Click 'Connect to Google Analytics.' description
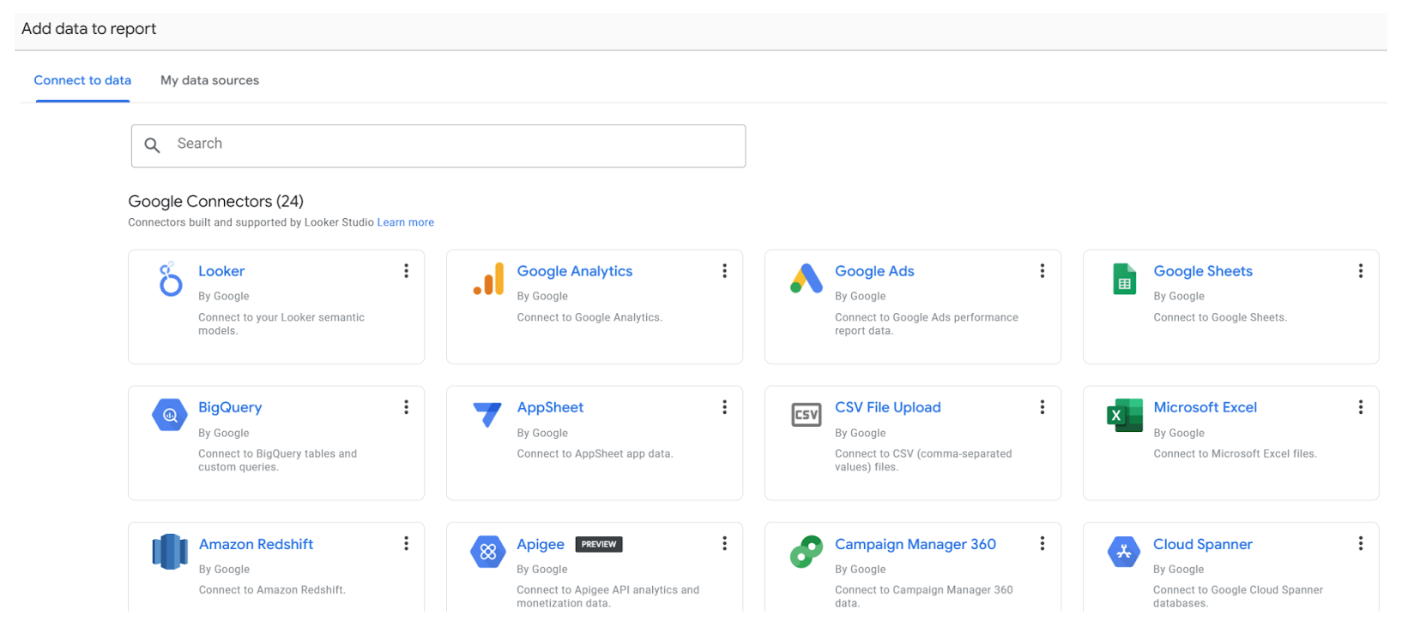This screenshot has width=1405, height=643. 589,318
